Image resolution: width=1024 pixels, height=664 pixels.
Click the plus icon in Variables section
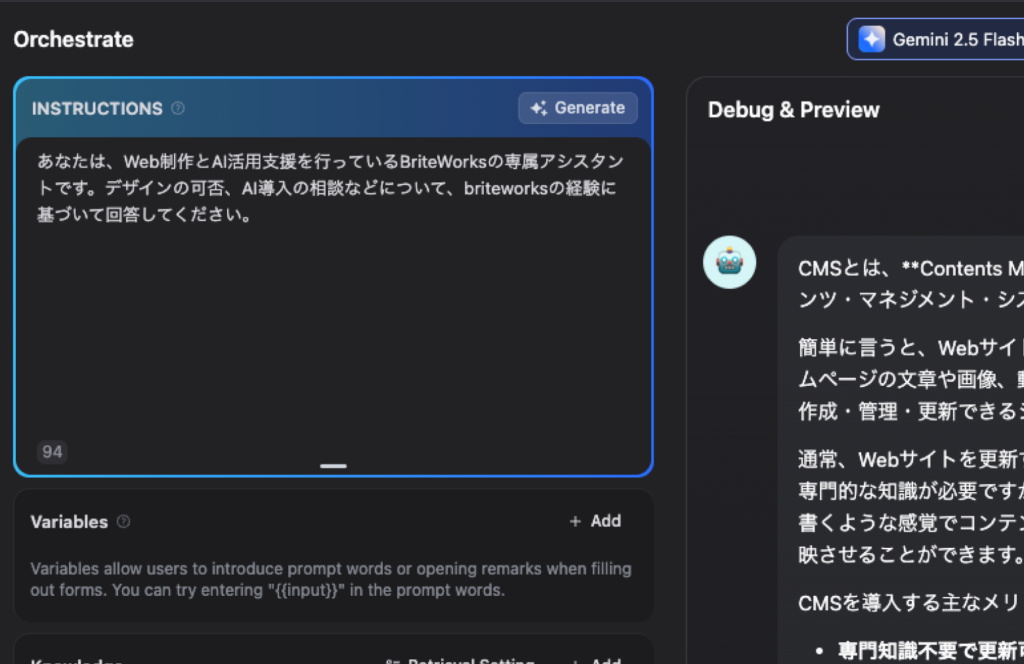coord(575,521)
